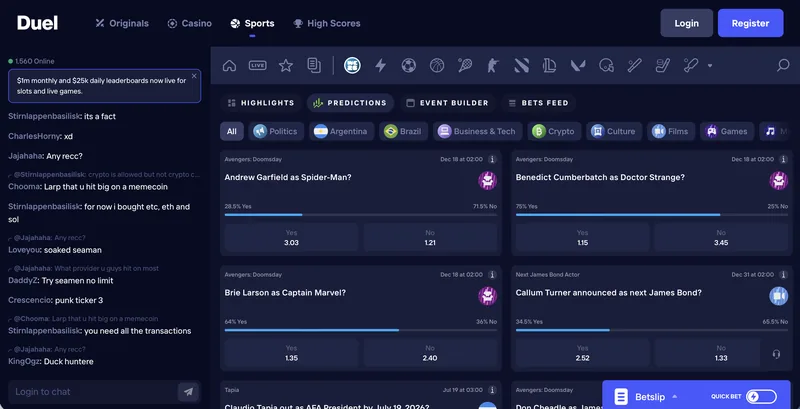800x409 pixels.
Task: Open the my bets documents icon
Action: pos(314,65)
